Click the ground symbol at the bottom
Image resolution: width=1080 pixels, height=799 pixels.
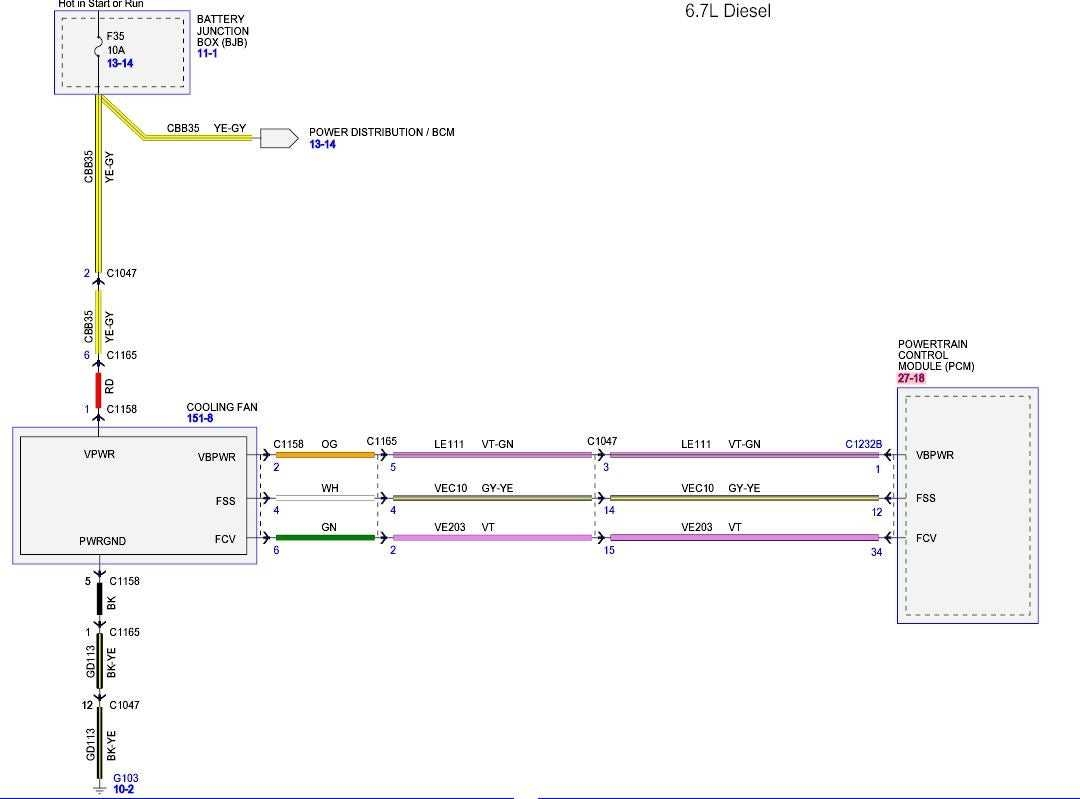pos(98,790)
